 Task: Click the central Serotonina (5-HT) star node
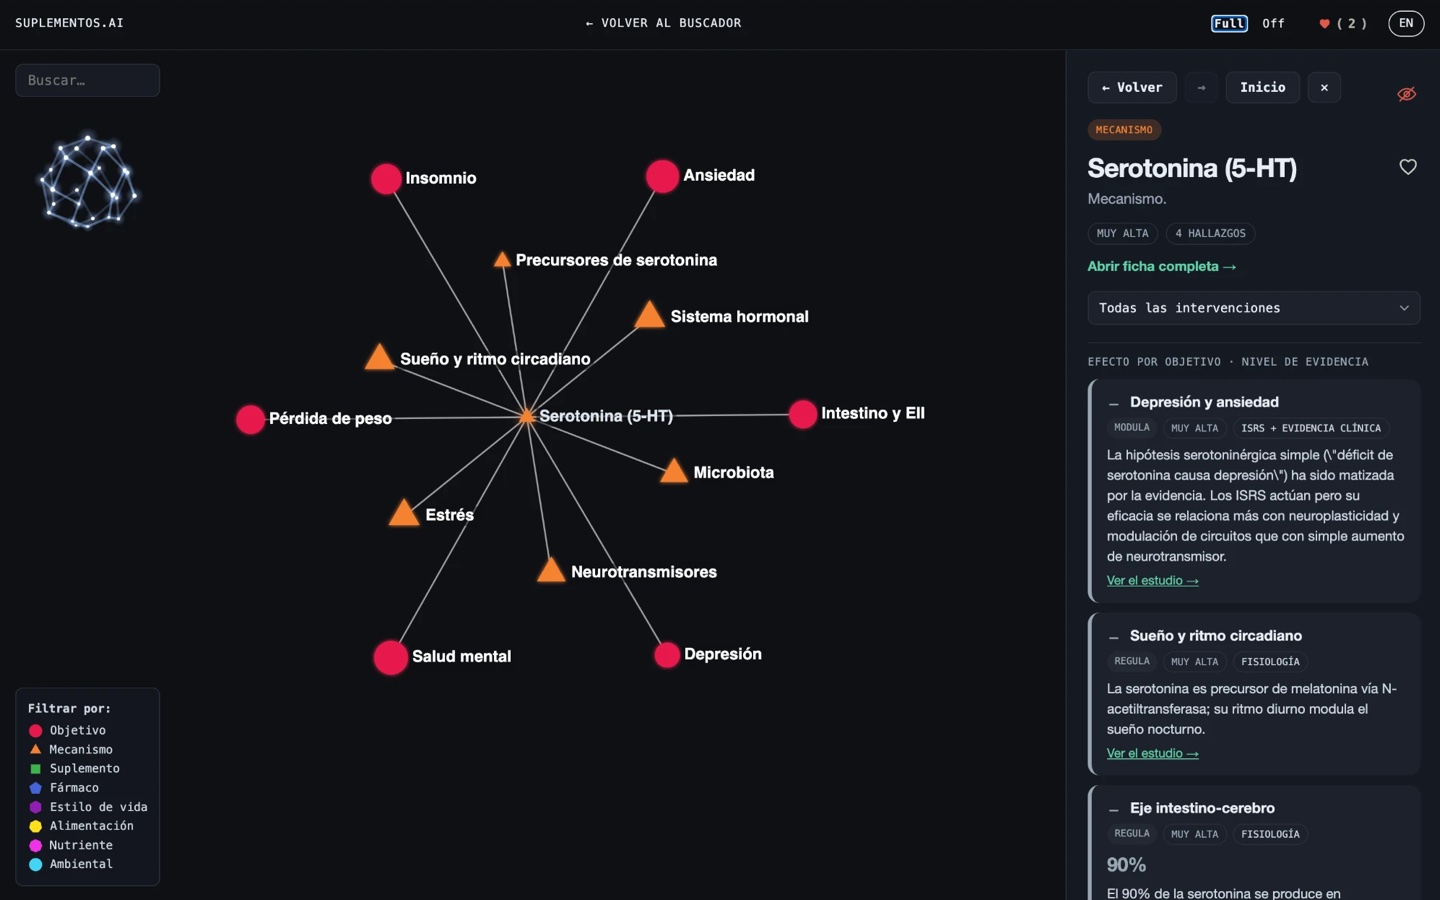527,416
